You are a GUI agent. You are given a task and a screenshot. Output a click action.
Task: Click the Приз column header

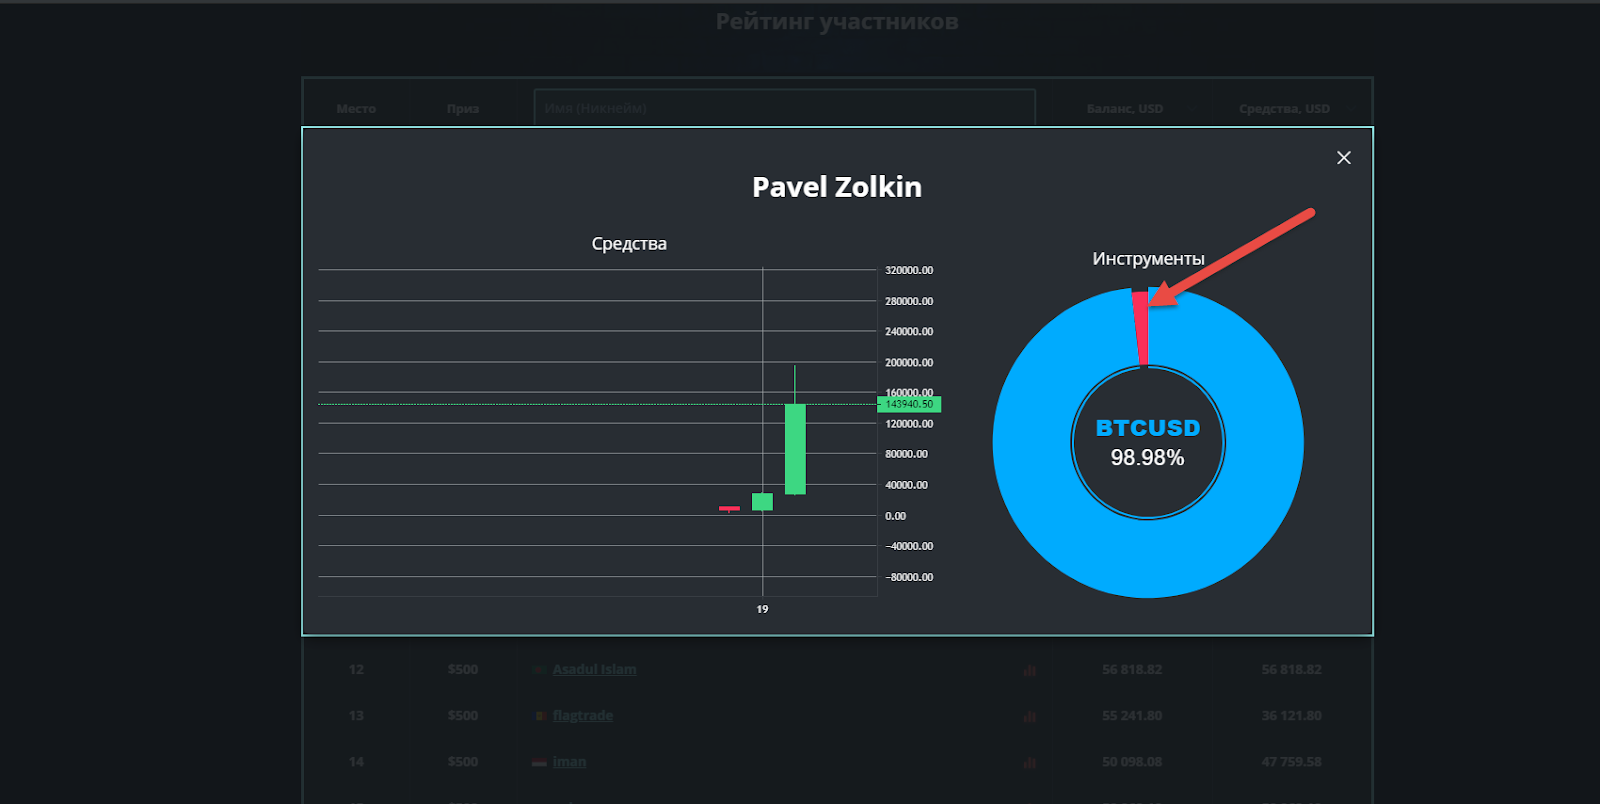(463, 108)
